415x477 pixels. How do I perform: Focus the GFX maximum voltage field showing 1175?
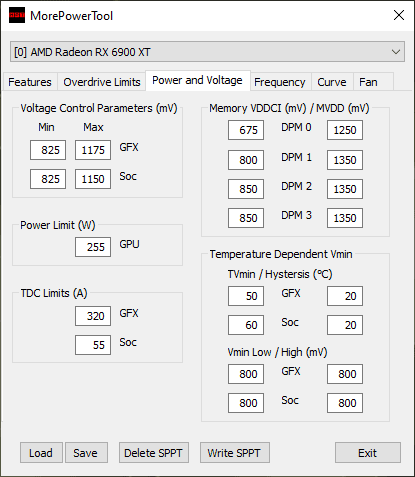[x=93, y=150]
